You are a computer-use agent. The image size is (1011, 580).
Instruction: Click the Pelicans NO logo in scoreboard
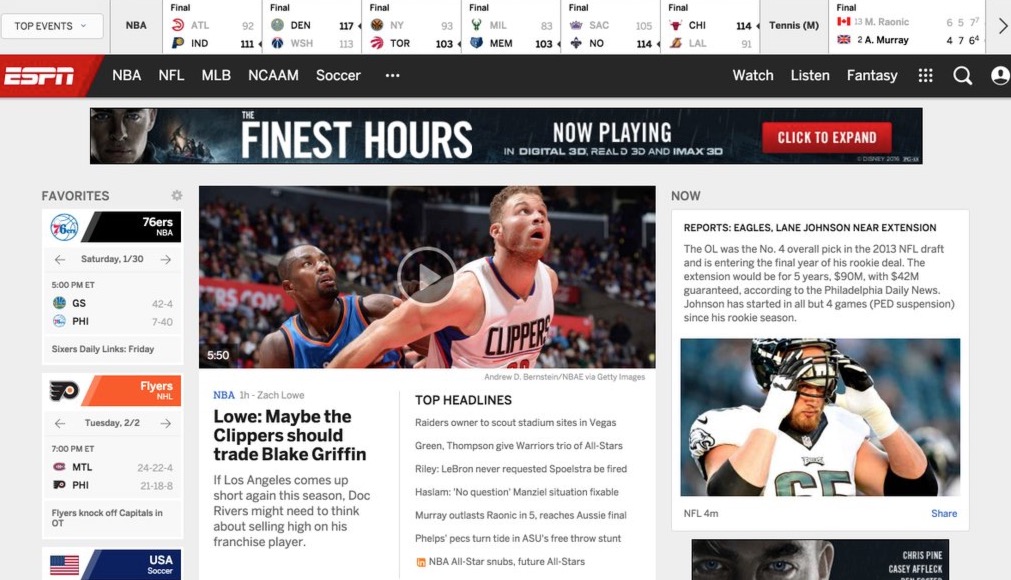(x=576, y=43)
